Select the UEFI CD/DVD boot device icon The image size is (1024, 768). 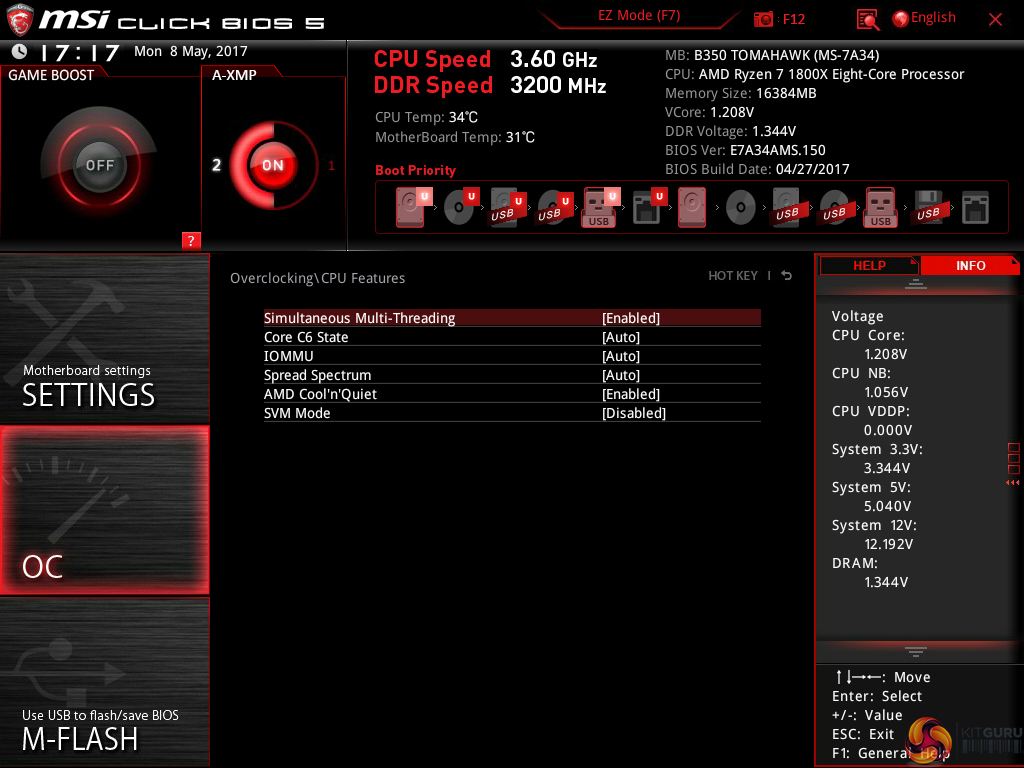click(x=461, y=207)
